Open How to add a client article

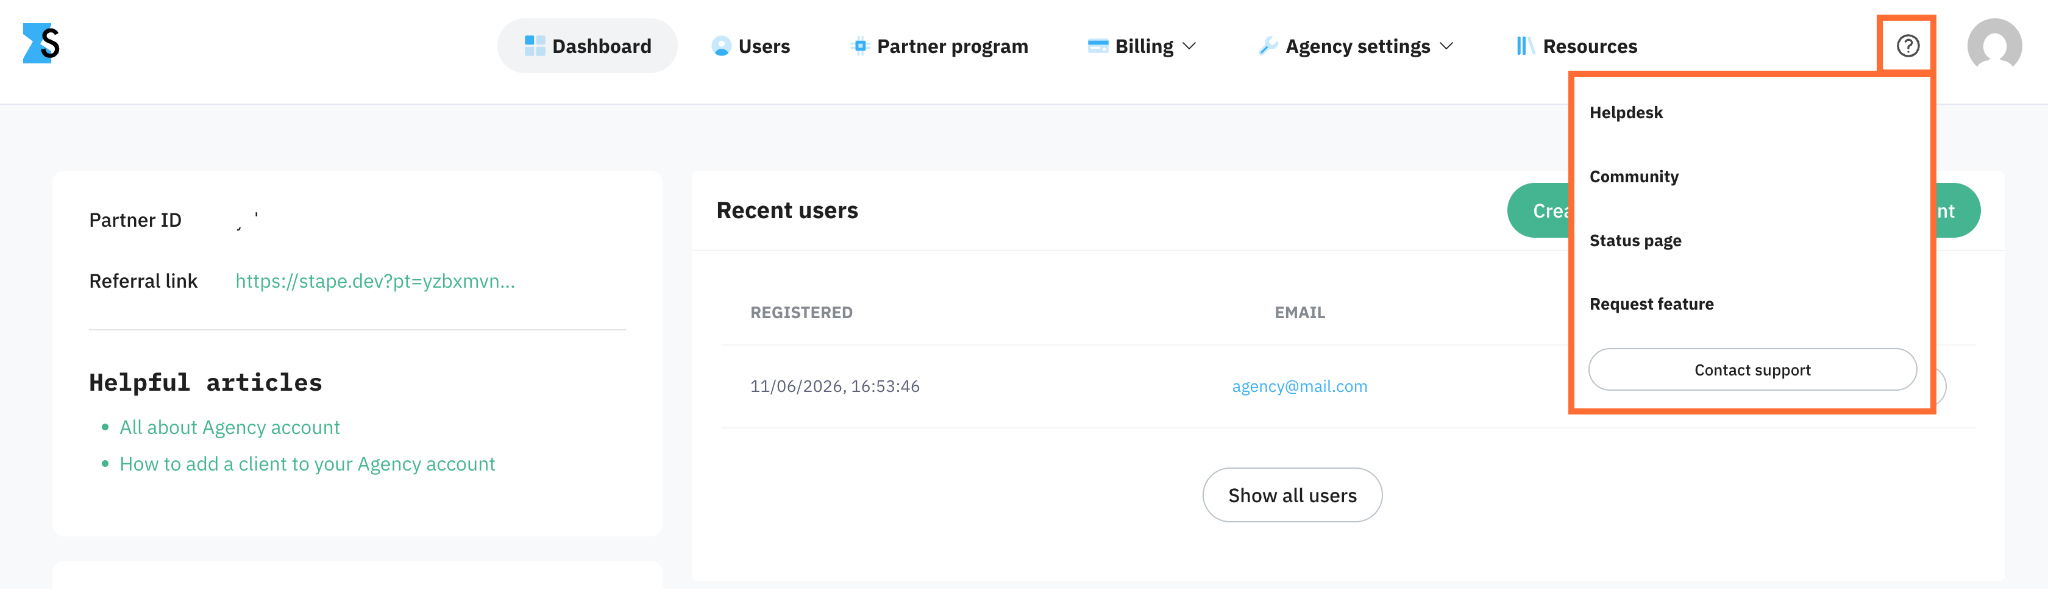coord(307,464)
